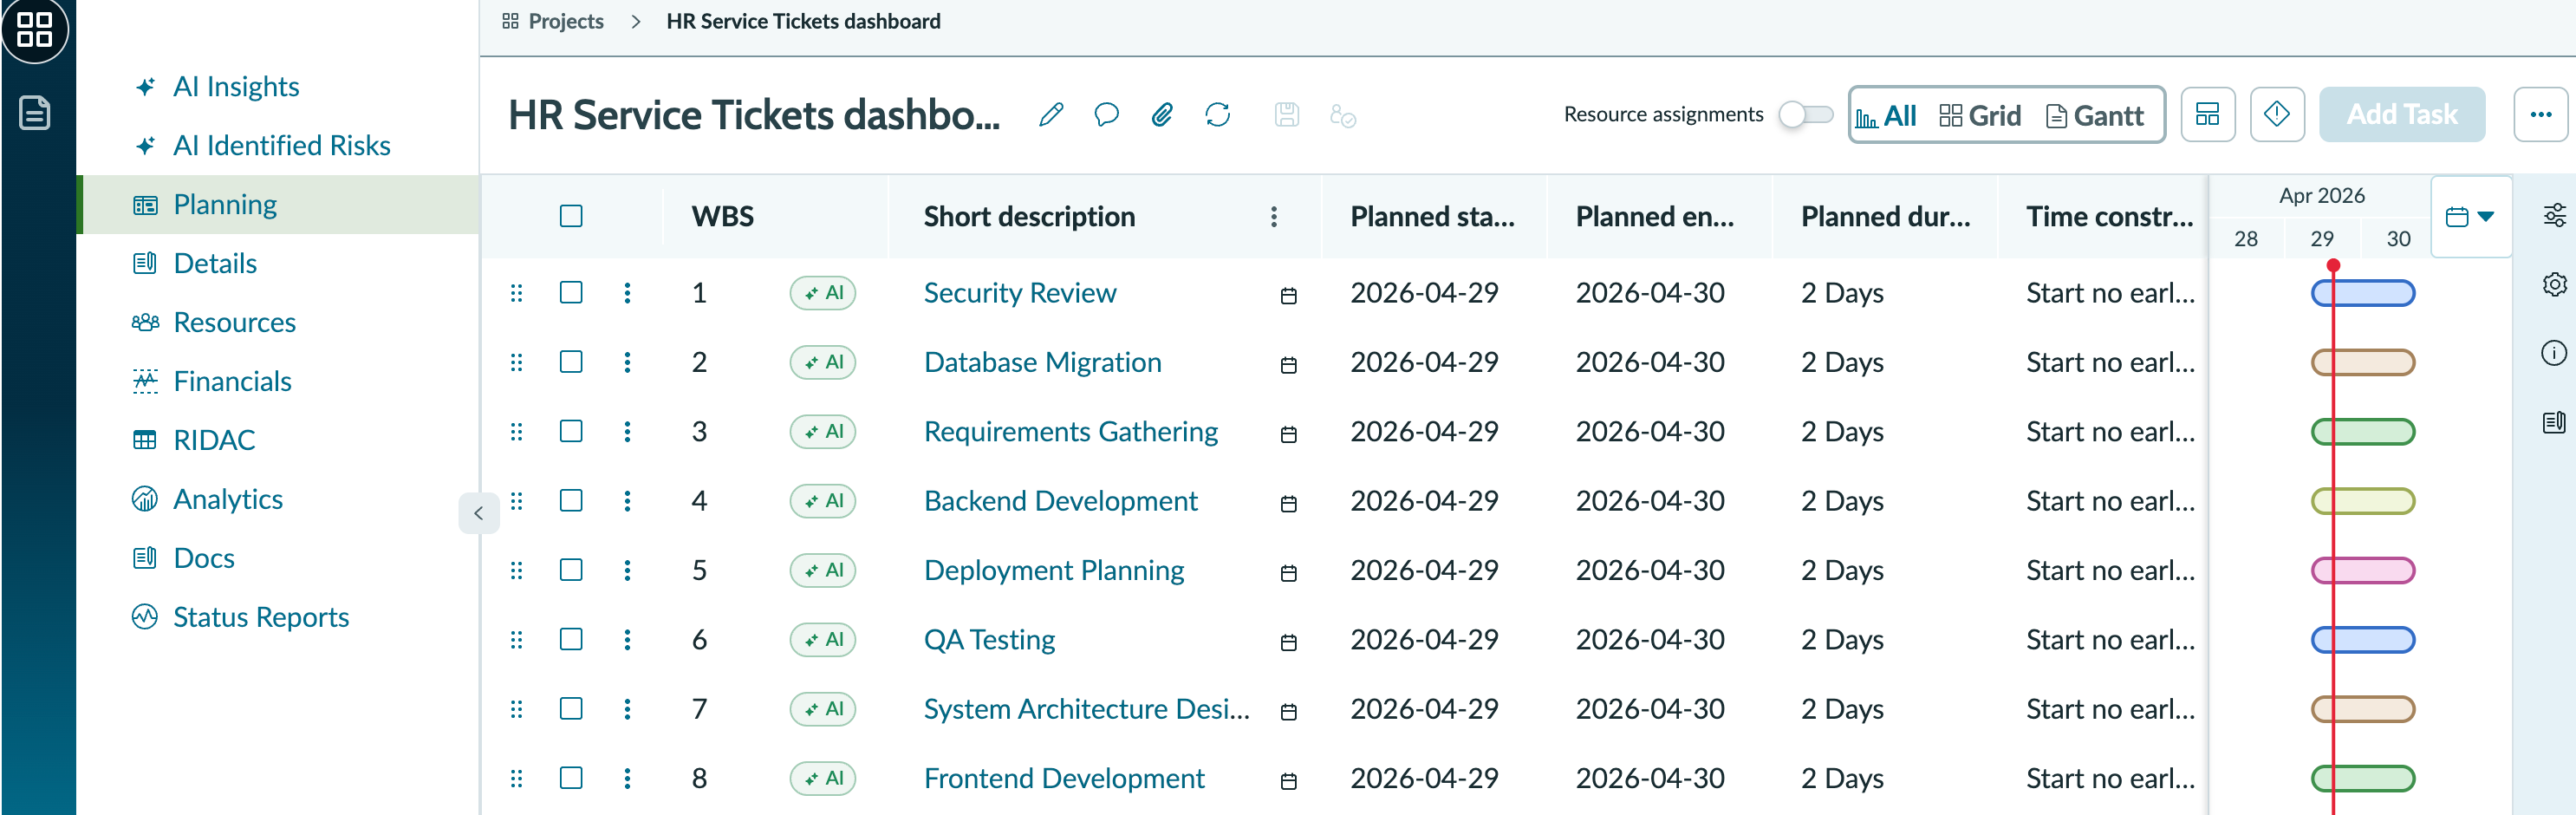Select the Backend Development yellow Gantt bar
2576x815 pixels.
tap(2363, 501)
